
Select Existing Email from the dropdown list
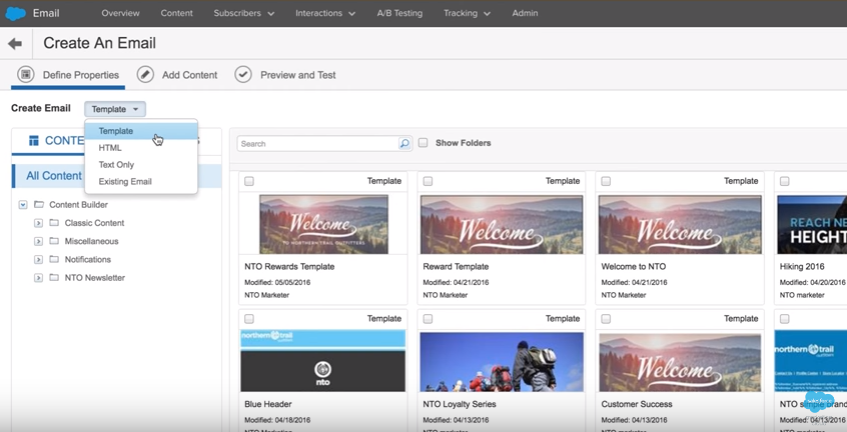pos(141,181)
